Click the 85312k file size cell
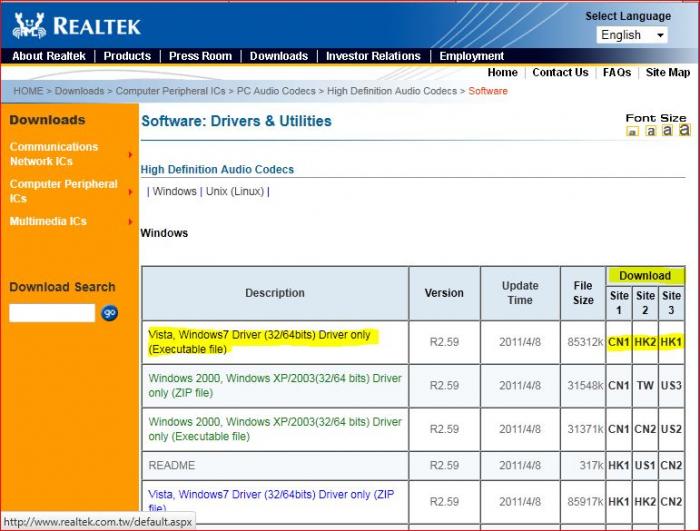This screenshot has width=700, height=531. click(585, 342)
